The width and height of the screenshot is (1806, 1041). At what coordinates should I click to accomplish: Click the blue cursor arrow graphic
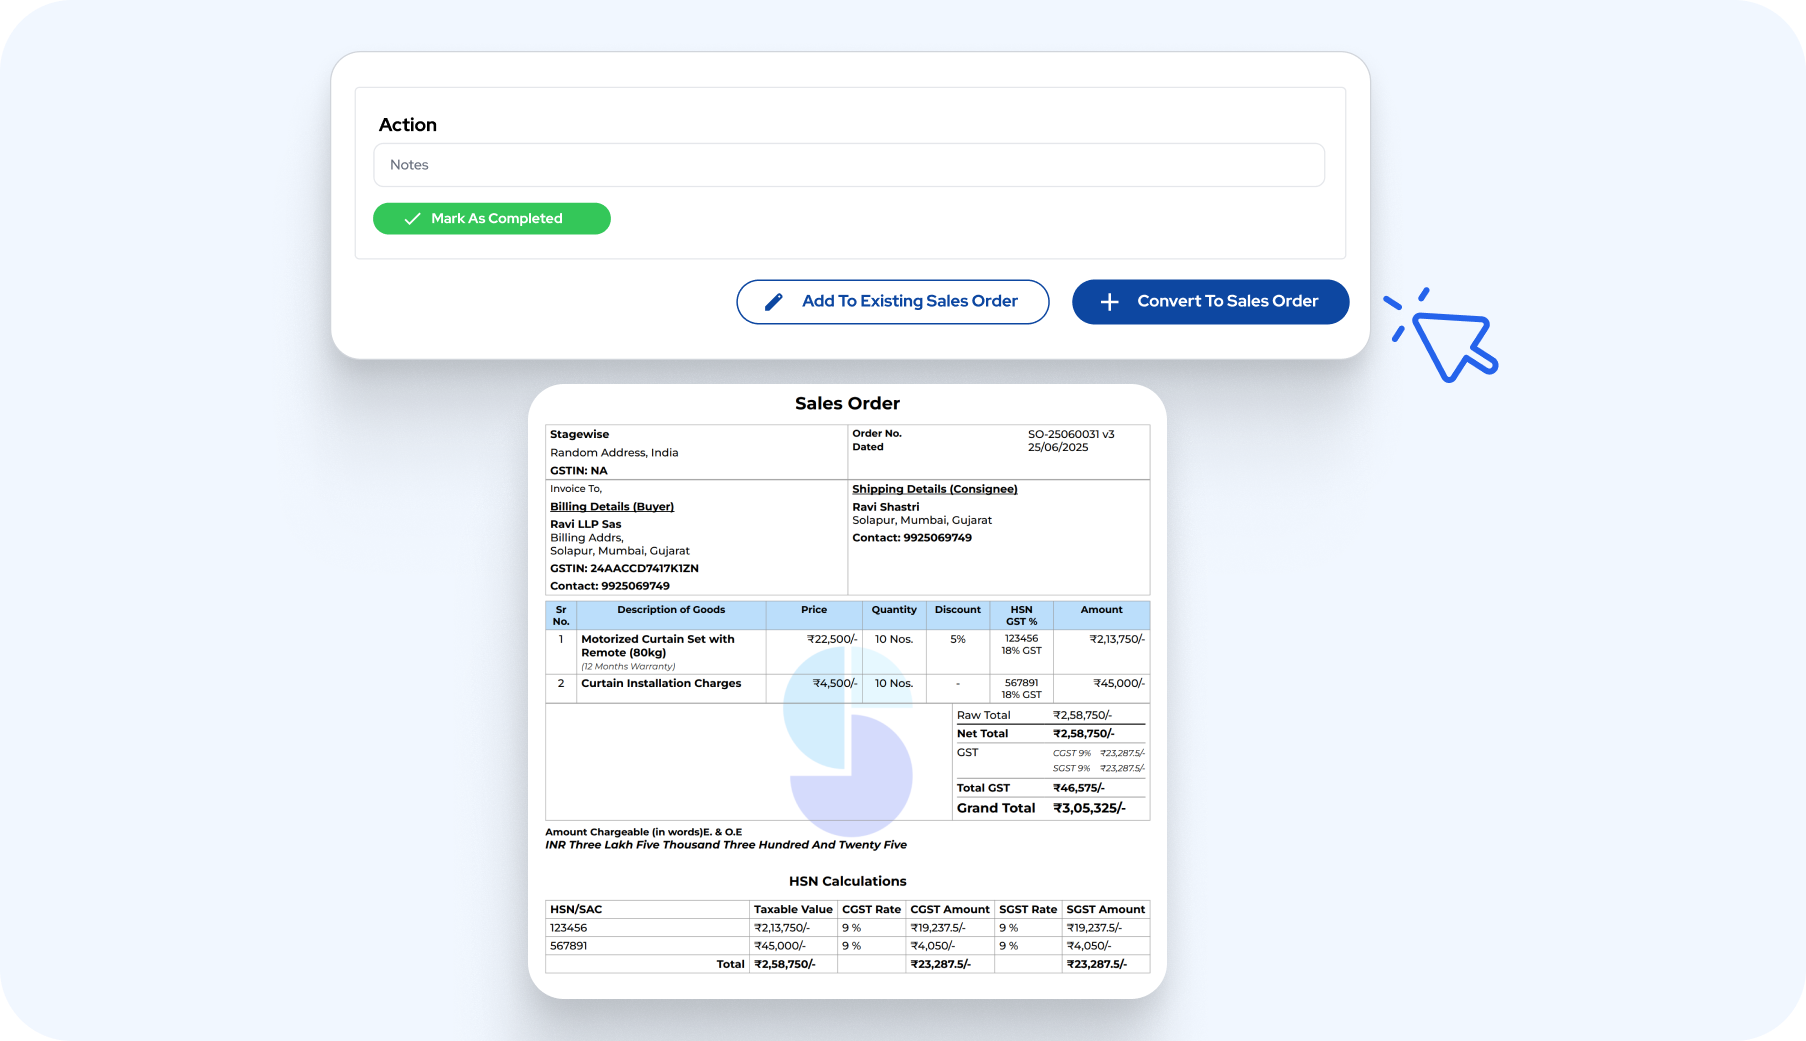[x=1452, y=343]
